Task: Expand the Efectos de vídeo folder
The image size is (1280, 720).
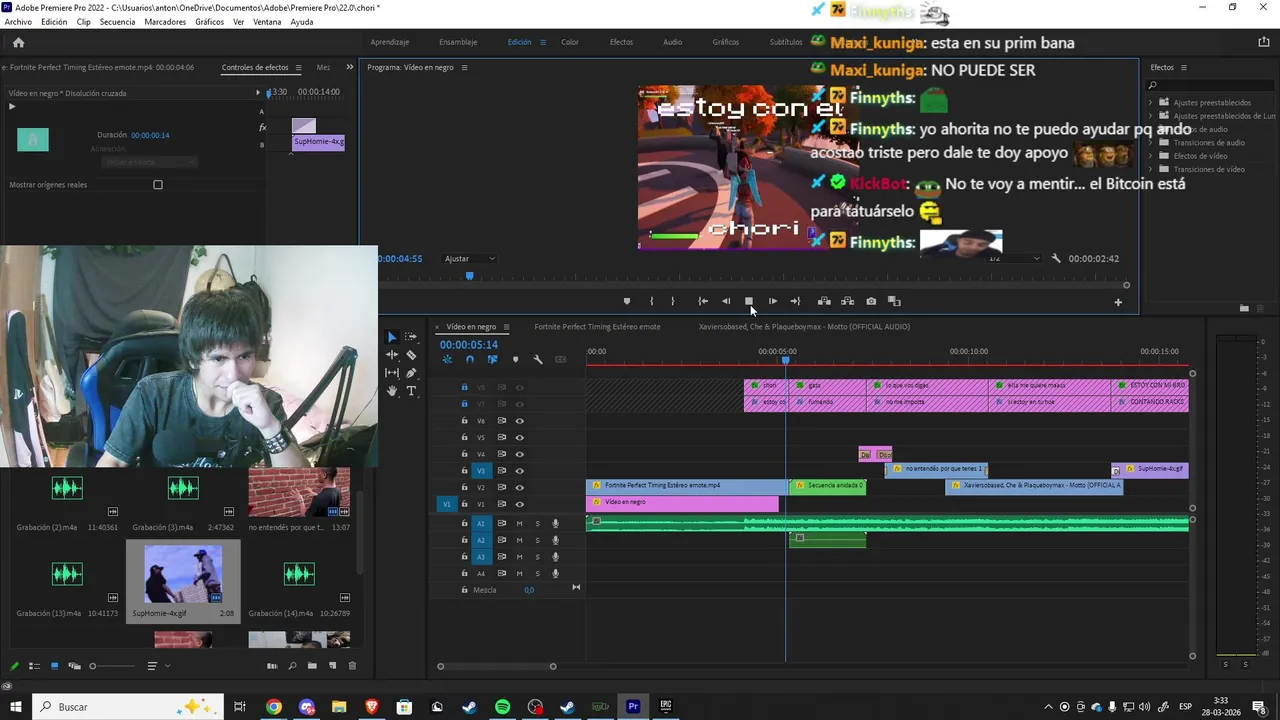Action: coord(1151,156)
